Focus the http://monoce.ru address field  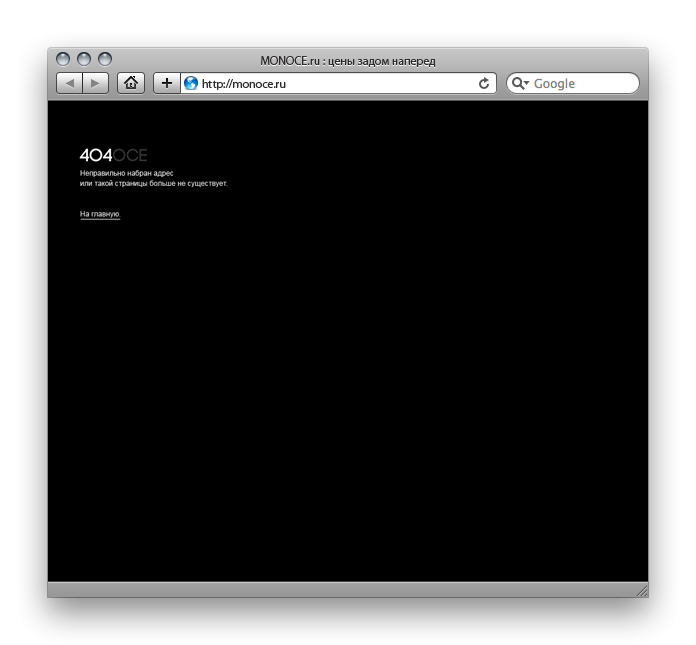click(x=338, y=83)
